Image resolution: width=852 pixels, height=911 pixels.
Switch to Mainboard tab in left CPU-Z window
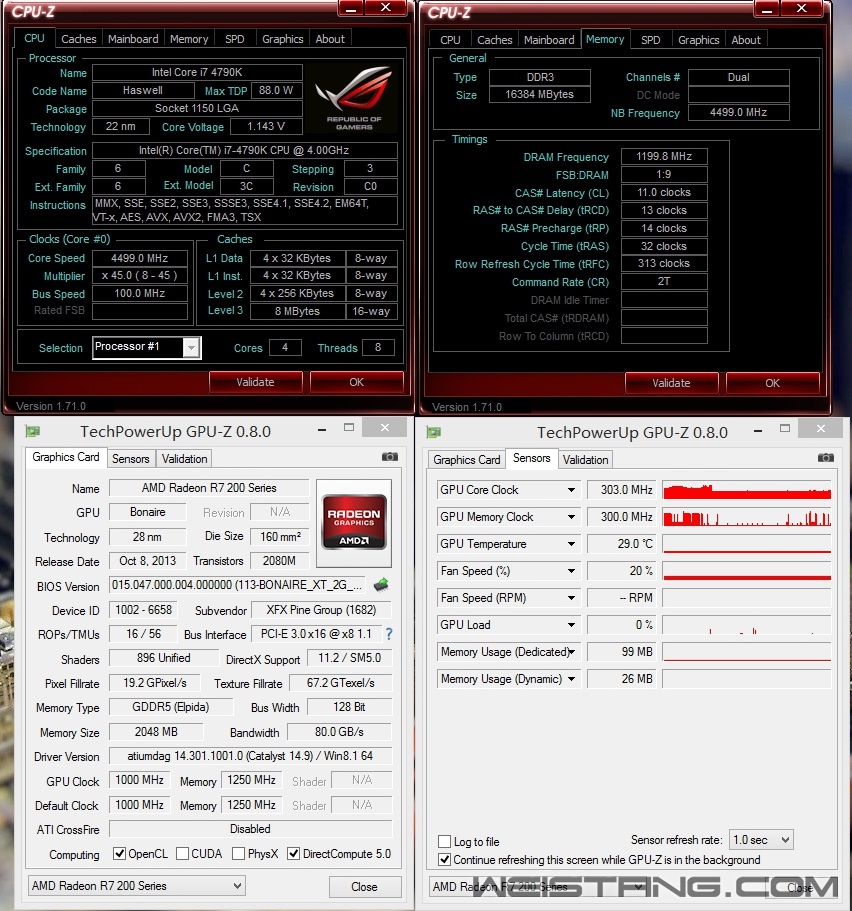pos(133,39)
